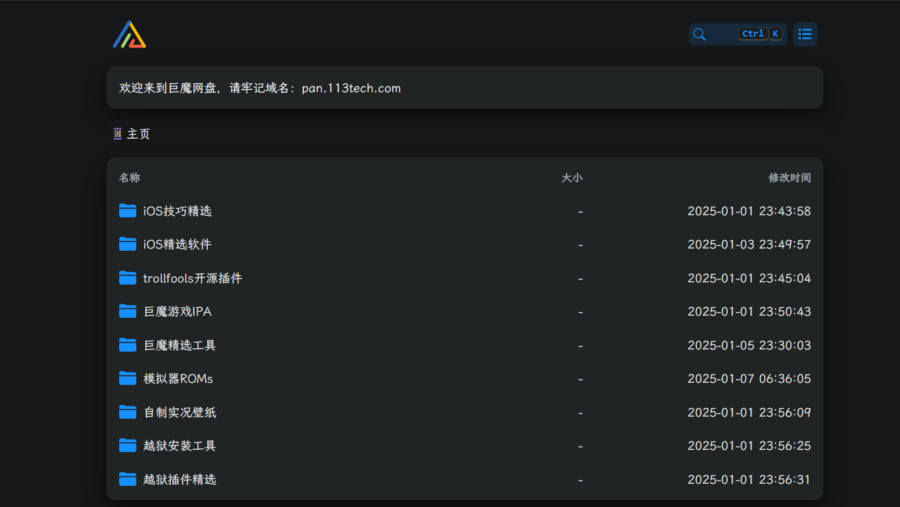Click folder icon of iOS精选软件
The image size is (900, 507).
(127, 244)
